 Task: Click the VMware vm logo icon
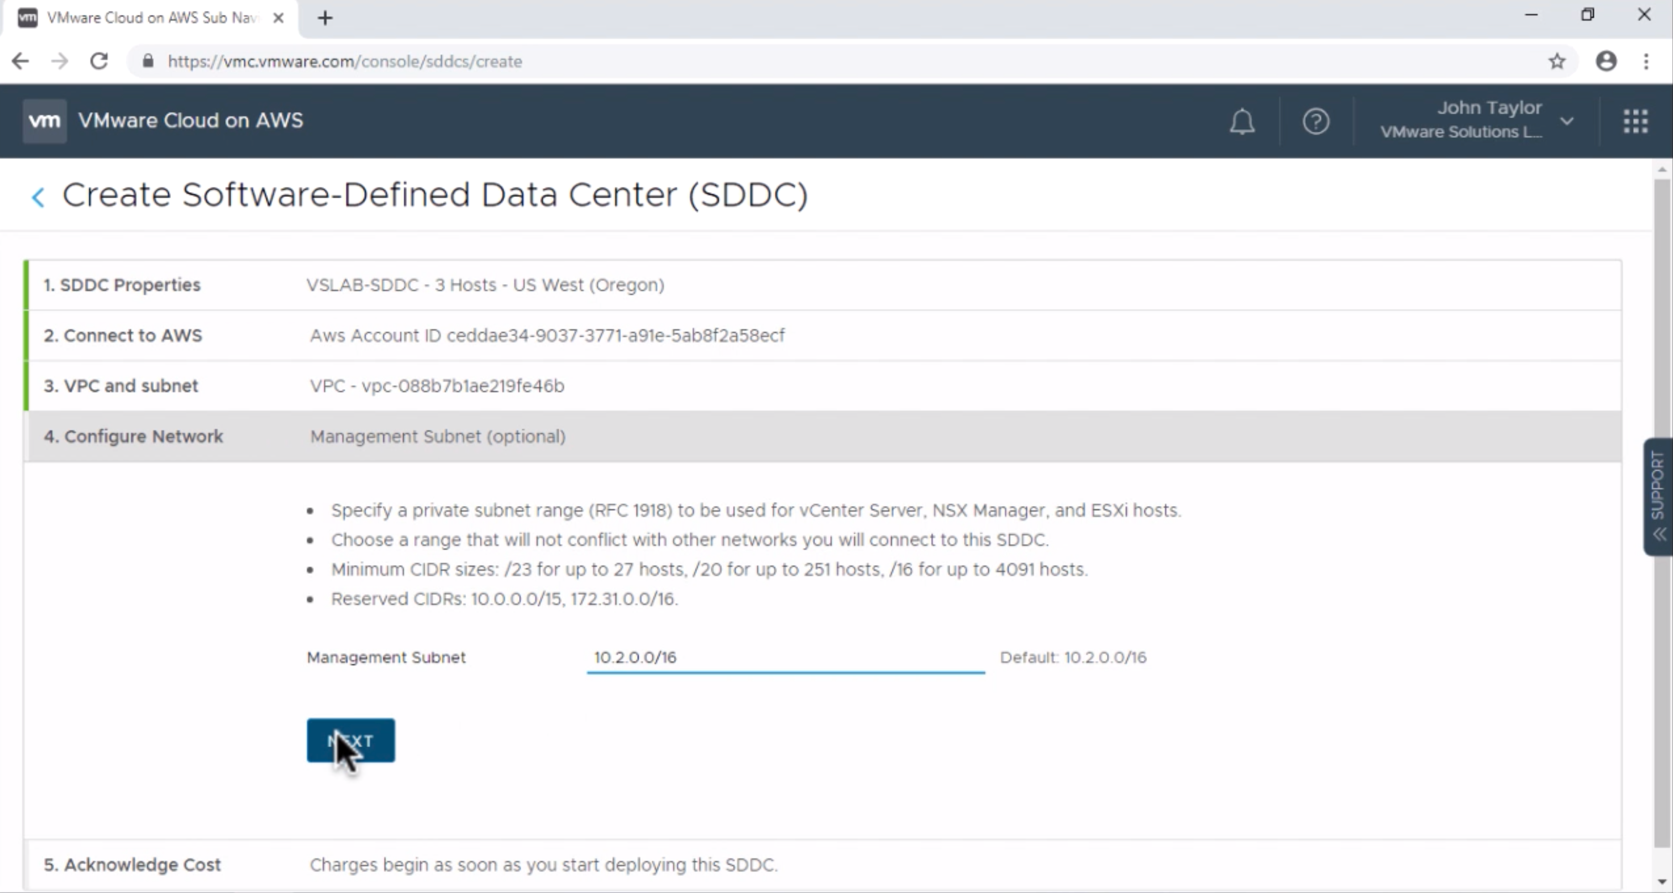[45, 121]
